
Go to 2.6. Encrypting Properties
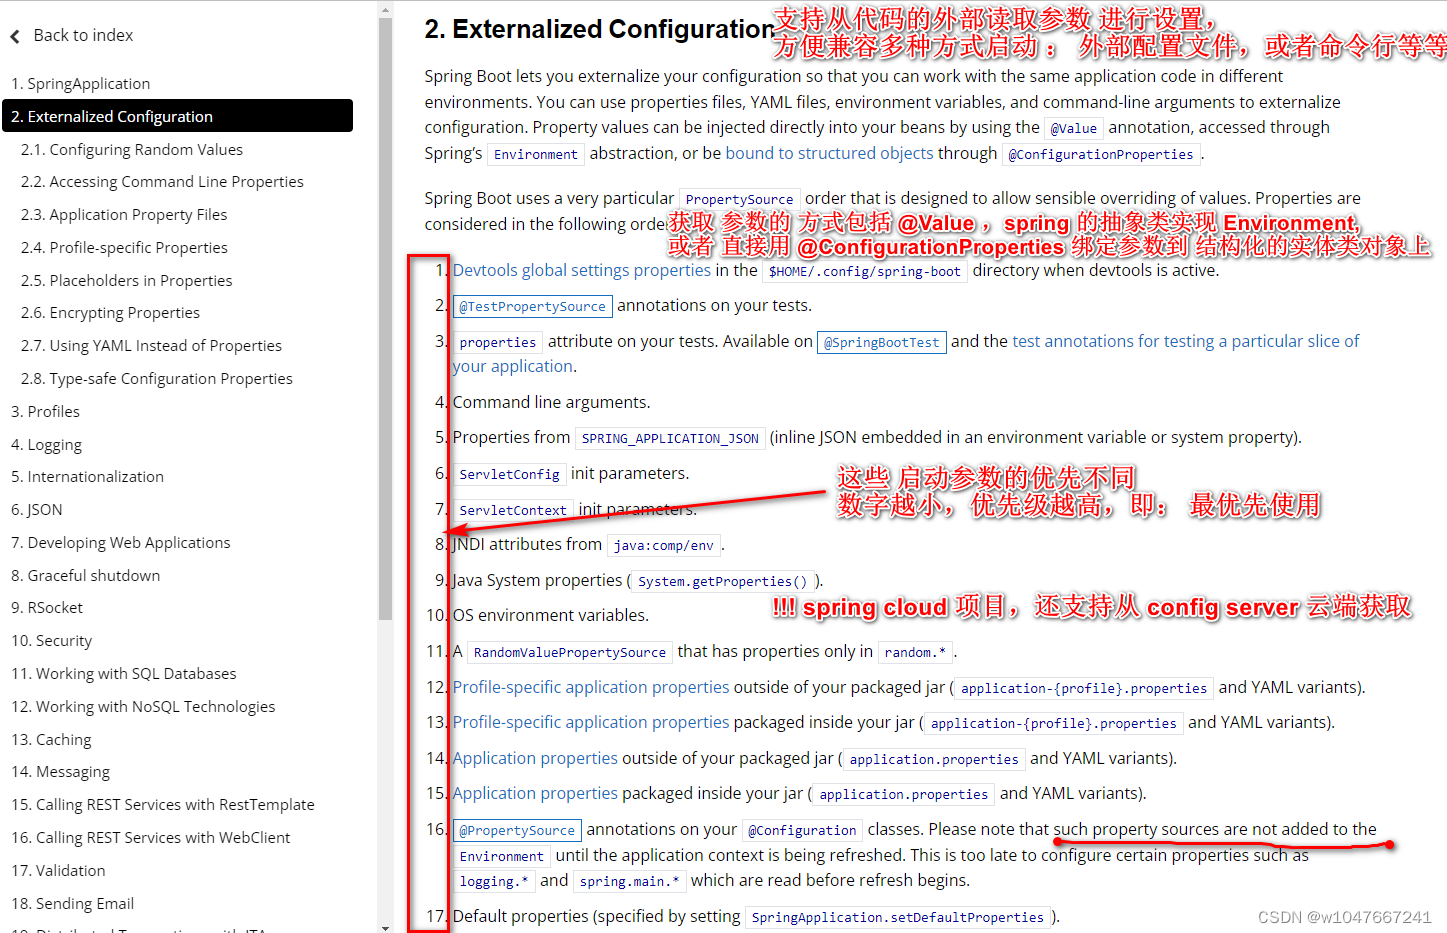pyautogui.click(x=111, y=313)
